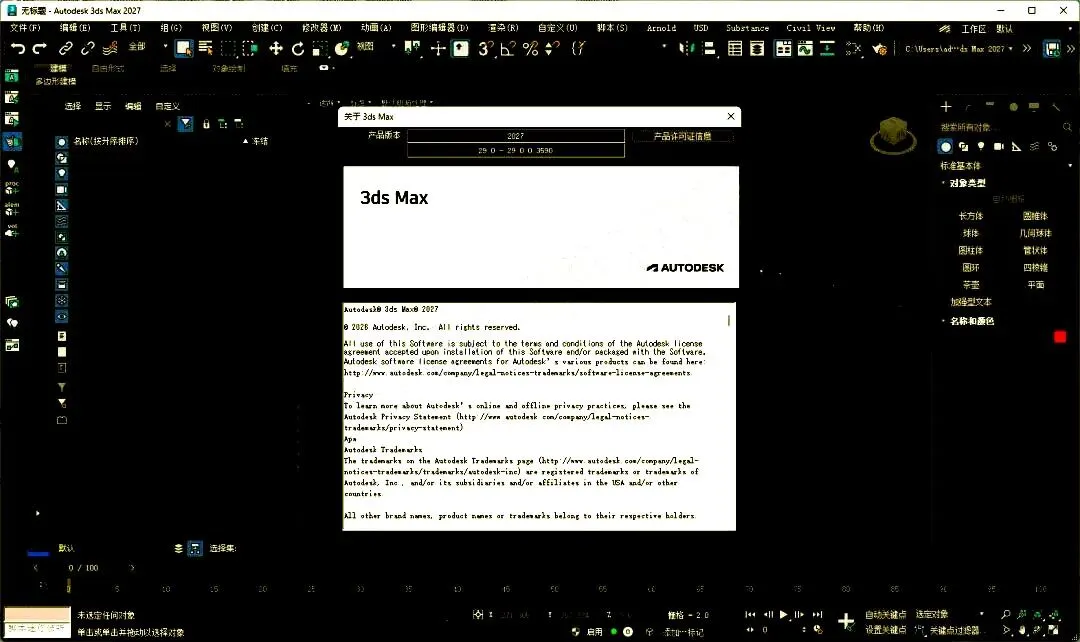The image size is (1080, 642).
Task: Toggle the Ribbon display icon
Action: [783, 48]
